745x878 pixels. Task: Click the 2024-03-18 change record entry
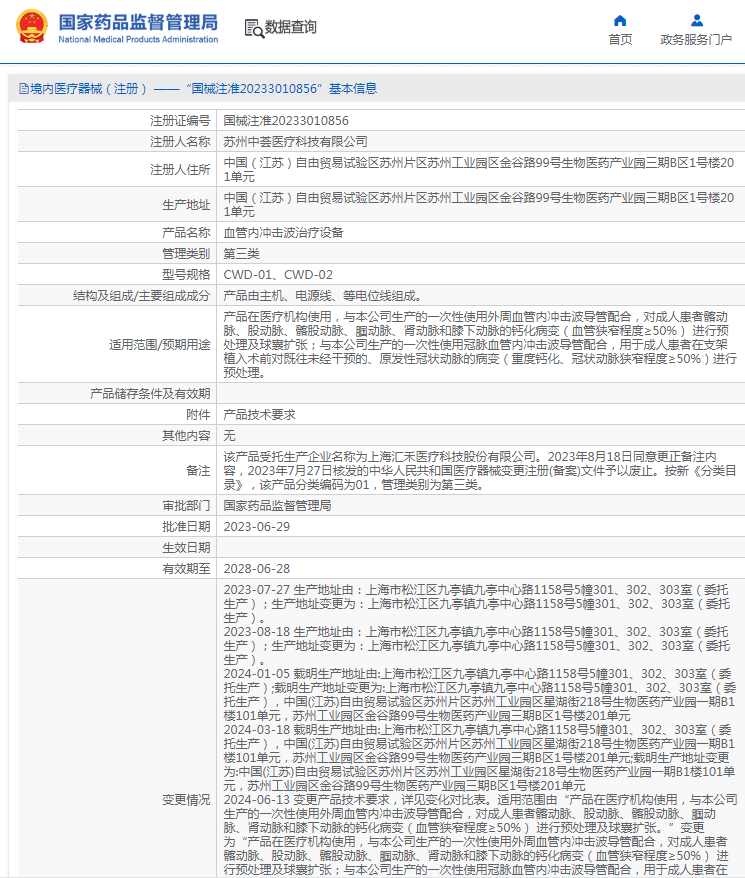click(479, 758)
